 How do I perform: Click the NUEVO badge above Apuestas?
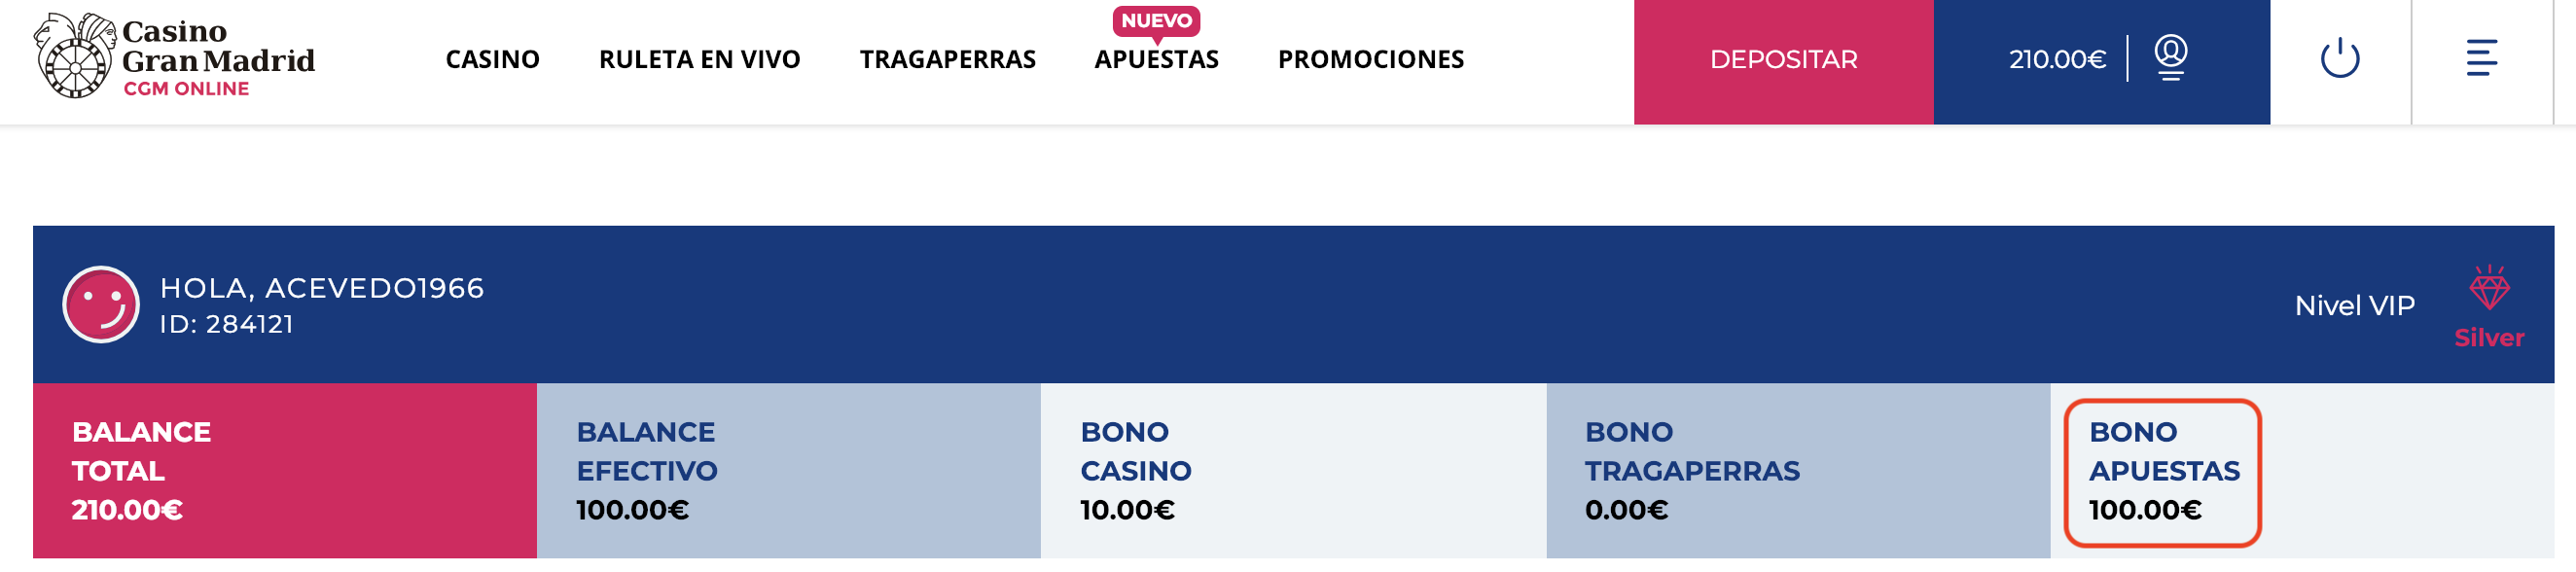coord(1156,21)
